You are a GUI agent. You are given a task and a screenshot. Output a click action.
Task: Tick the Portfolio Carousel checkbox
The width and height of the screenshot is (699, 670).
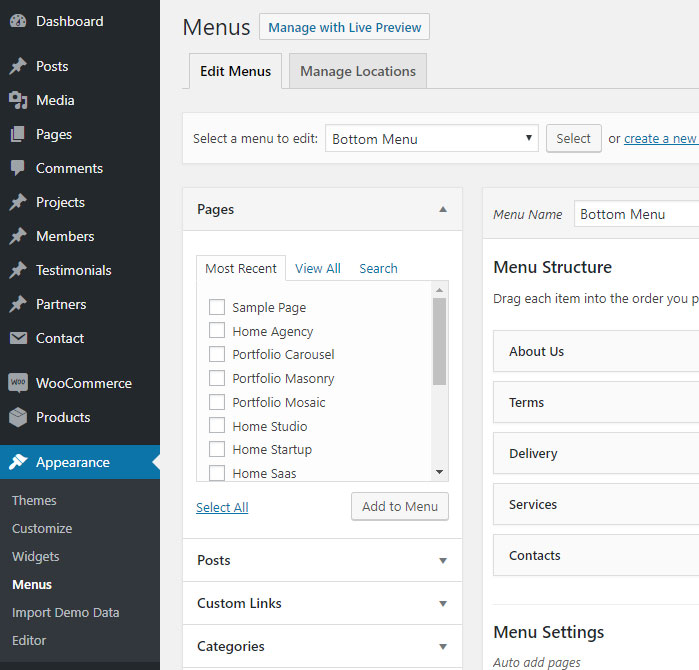216,354
